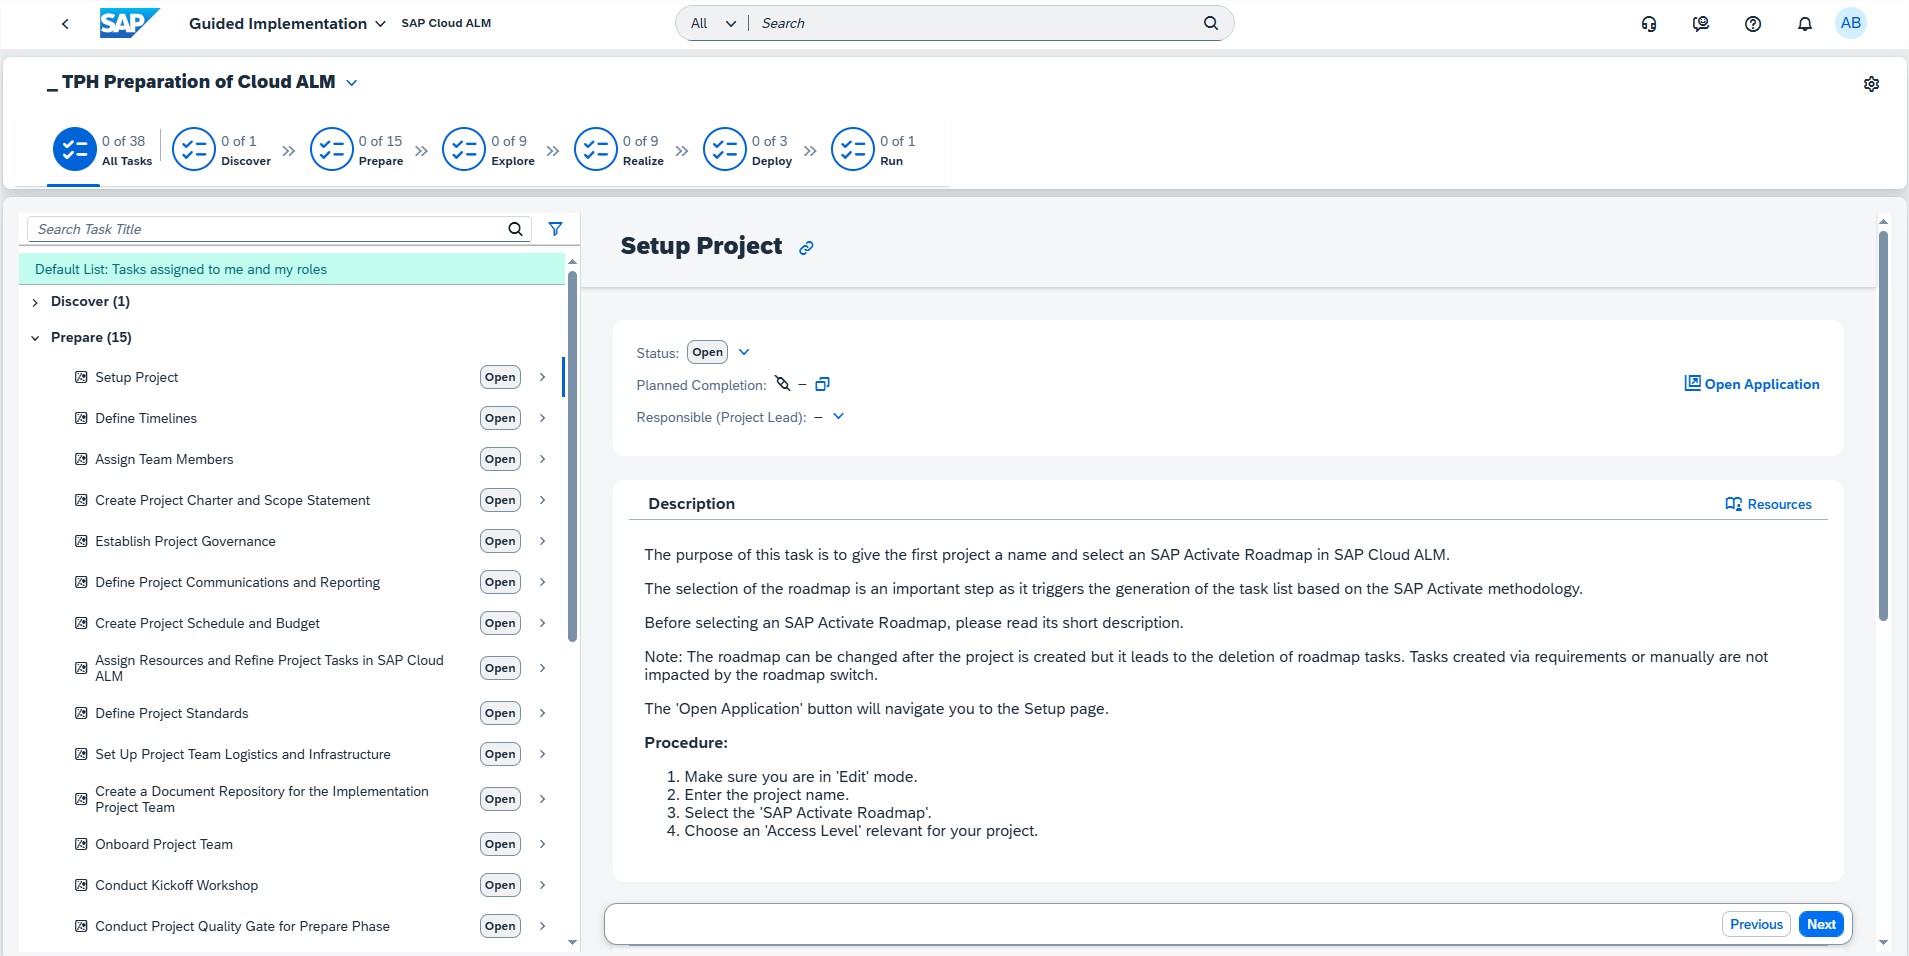The width and height of the screenshot is (1909, 956).
Task: Click the Search Task Title field
Action: (268, 229)
